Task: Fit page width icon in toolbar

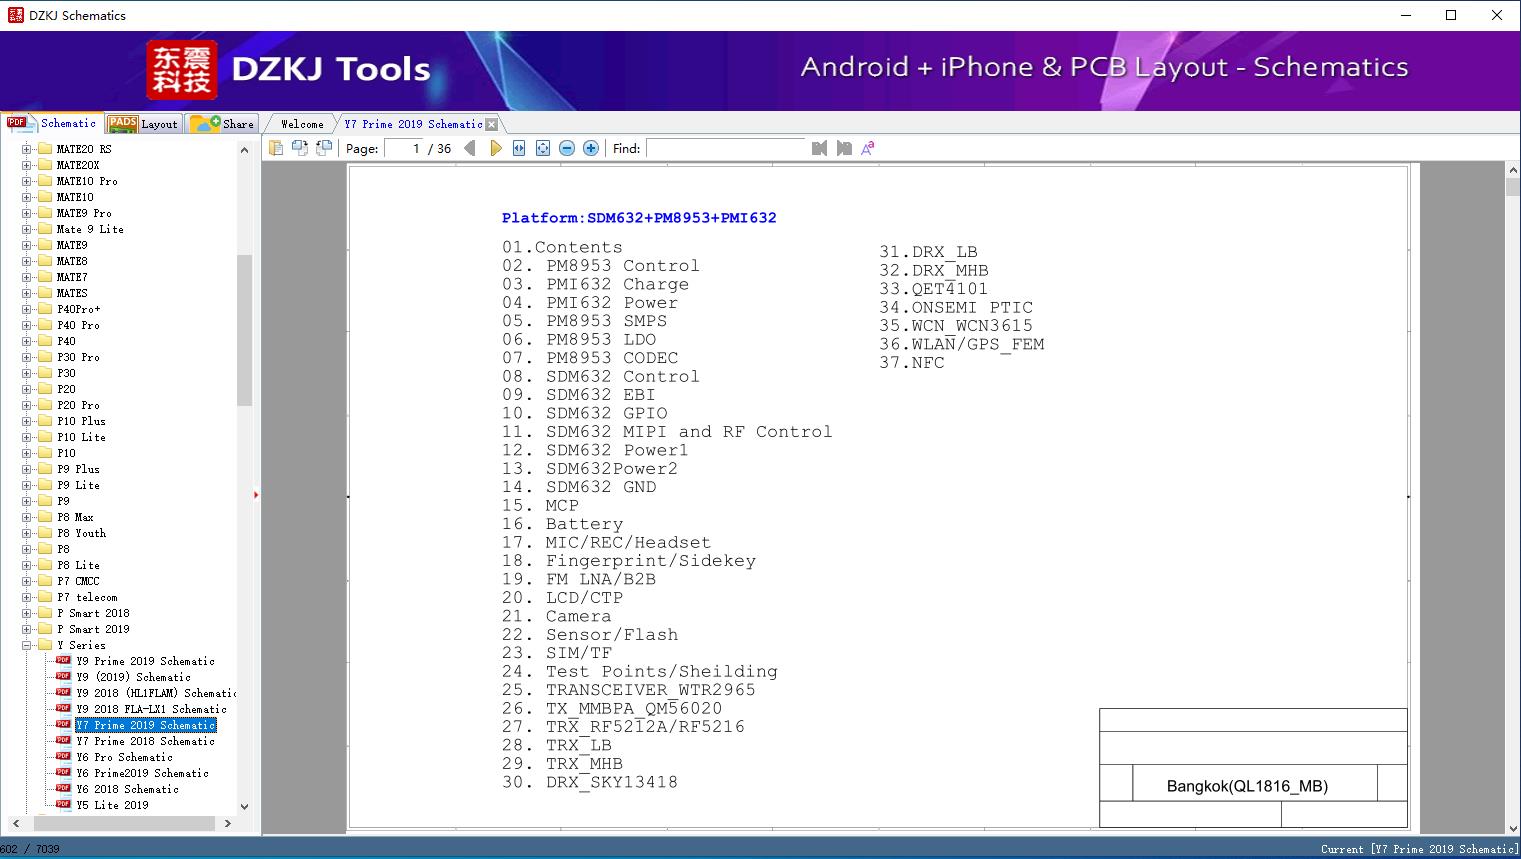Action: [x=519, y=148]
